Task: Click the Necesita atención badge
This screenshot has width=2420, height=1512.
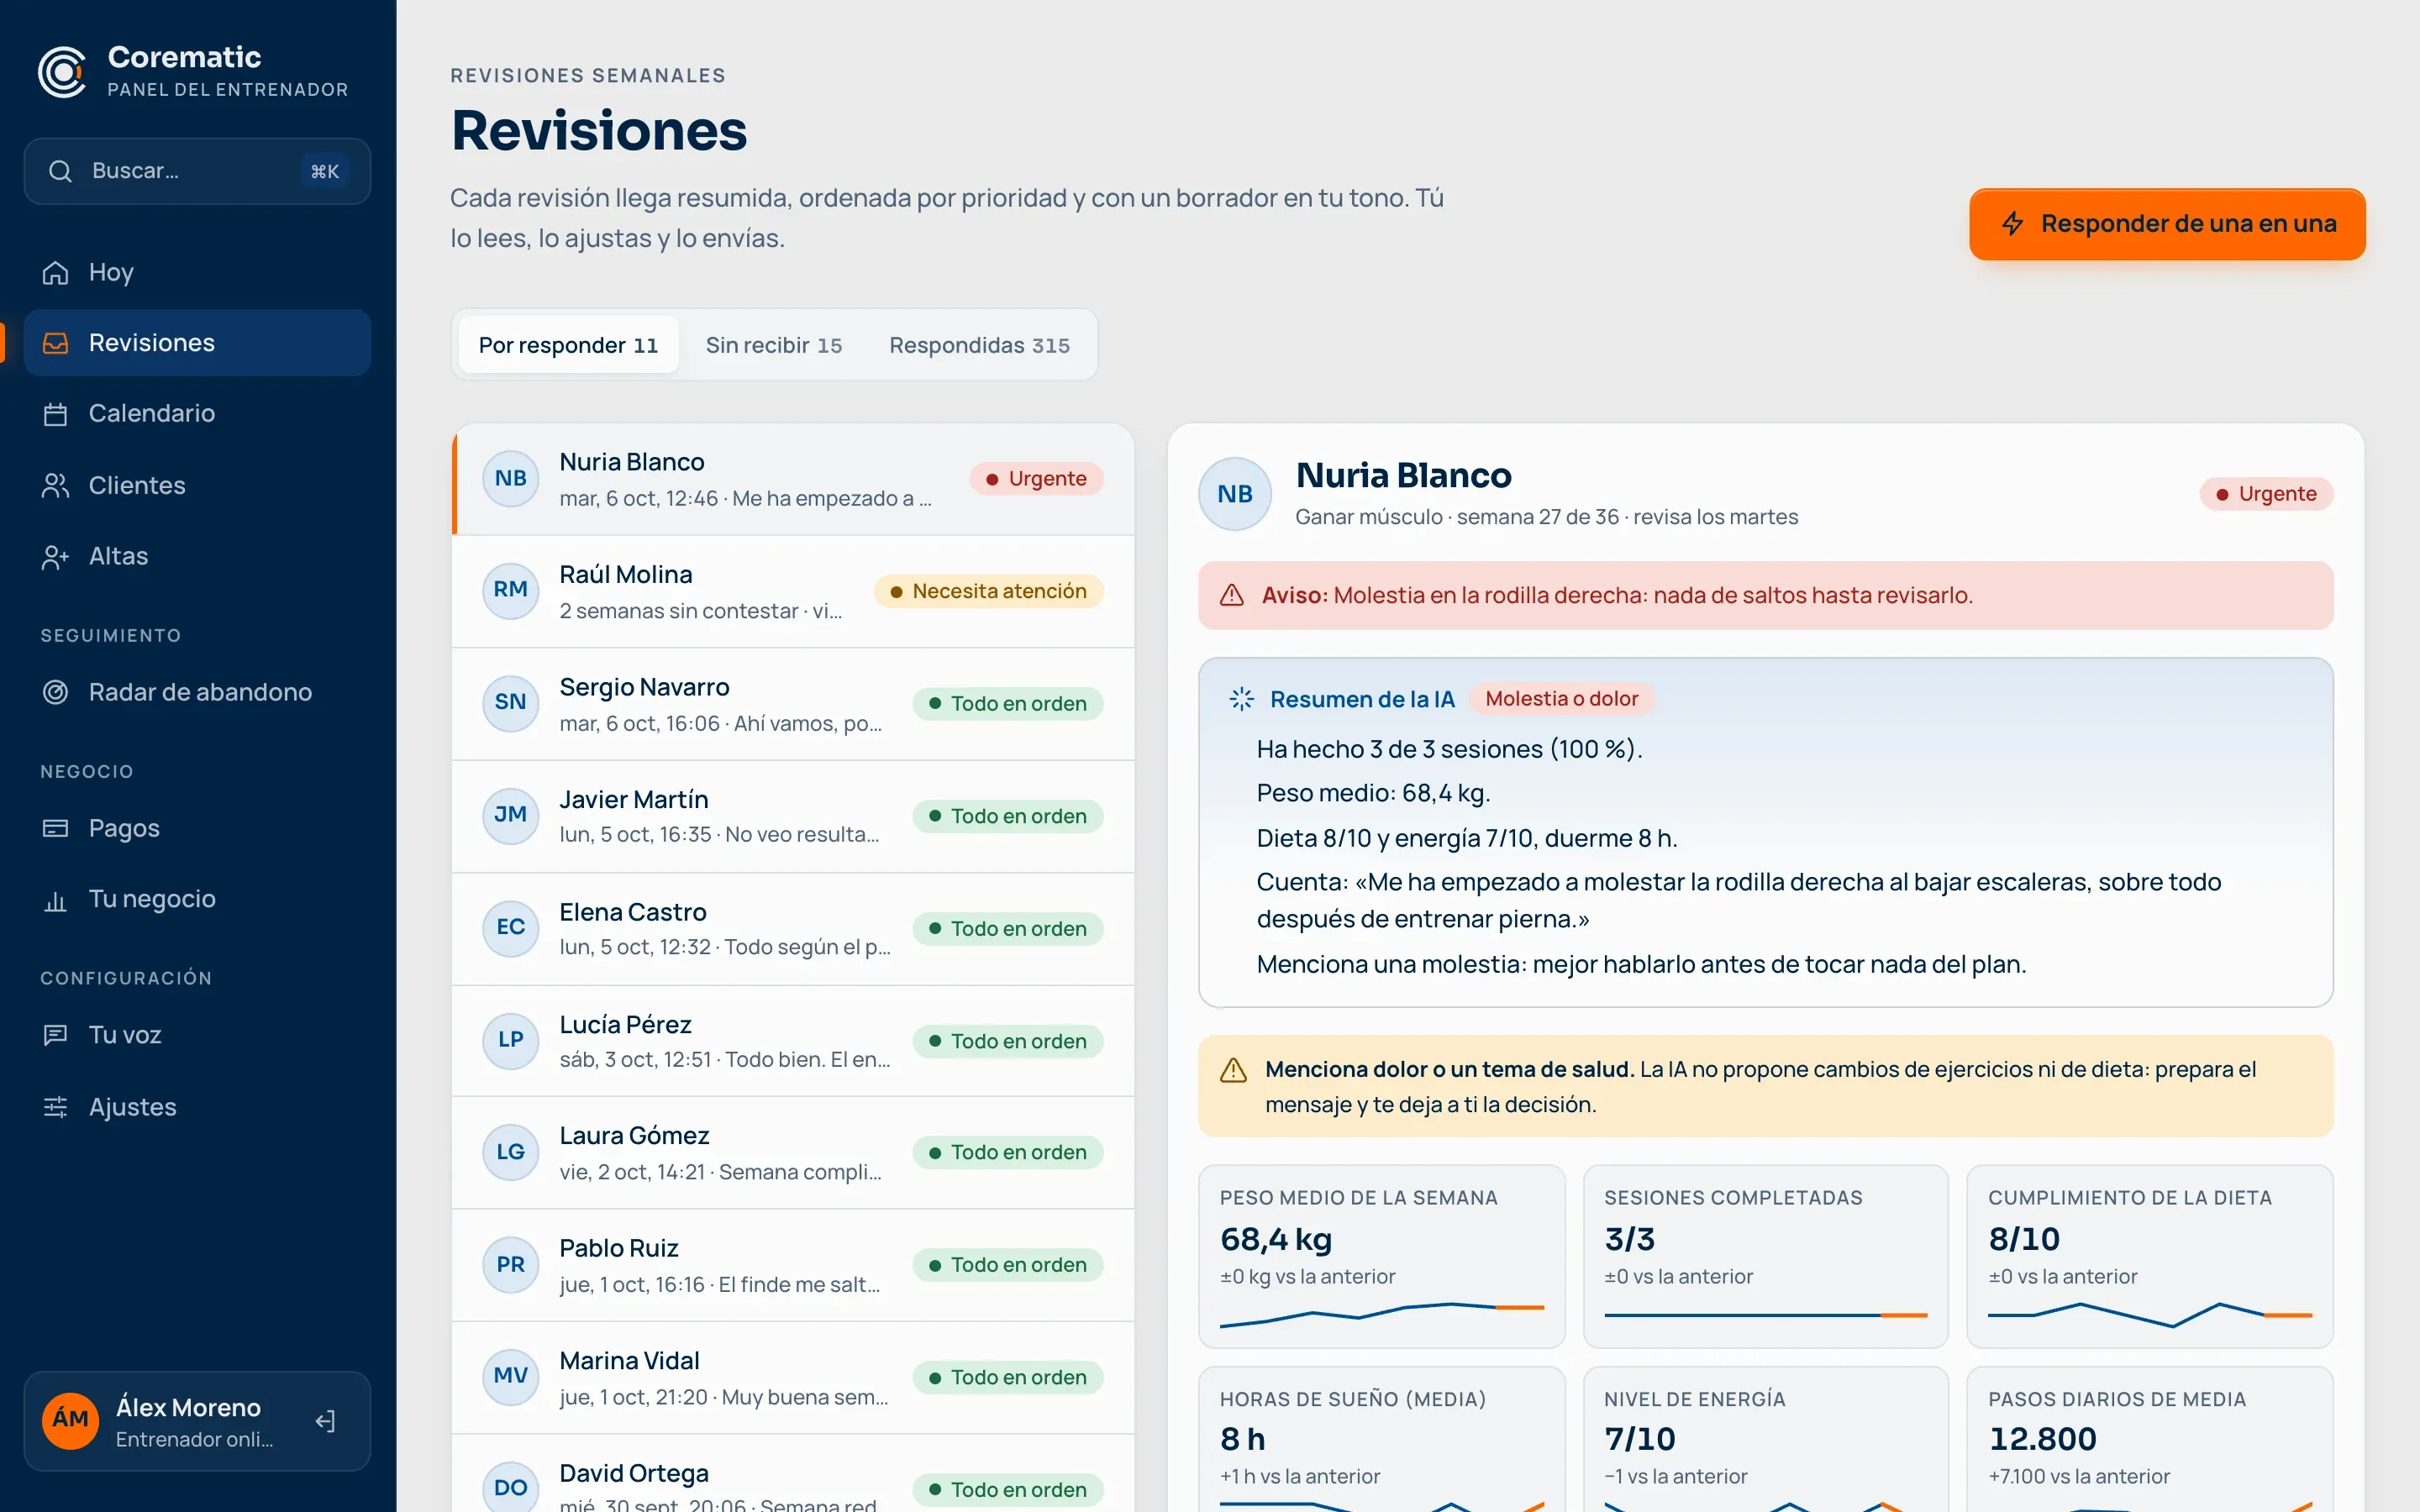Action: (988, 591)
